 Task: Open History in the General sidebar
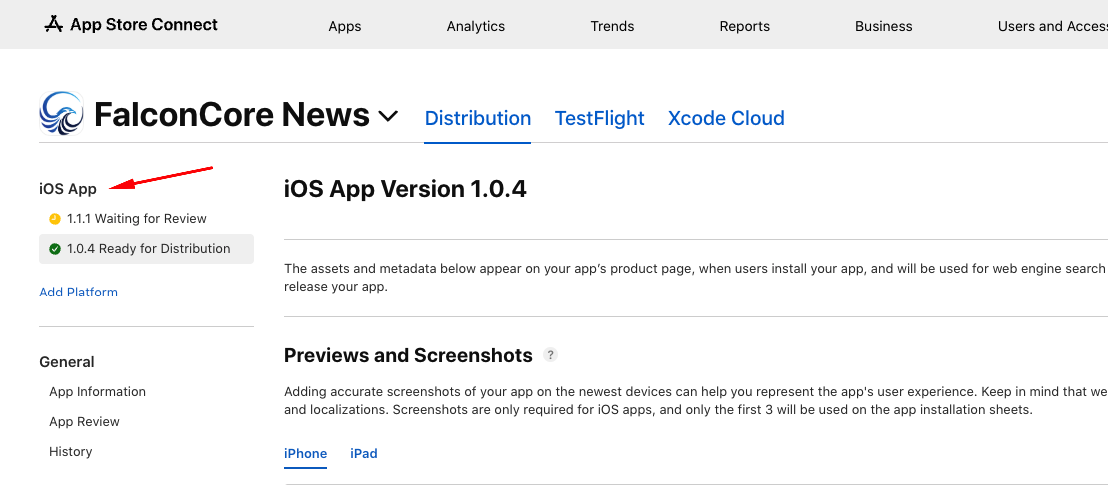tap(70, 452)
